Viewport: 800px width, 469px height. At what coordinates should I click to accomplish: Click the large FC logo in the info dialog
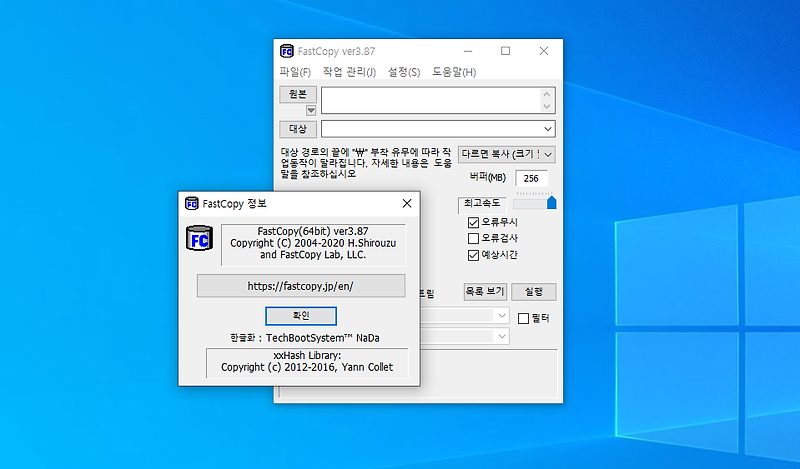199,238
